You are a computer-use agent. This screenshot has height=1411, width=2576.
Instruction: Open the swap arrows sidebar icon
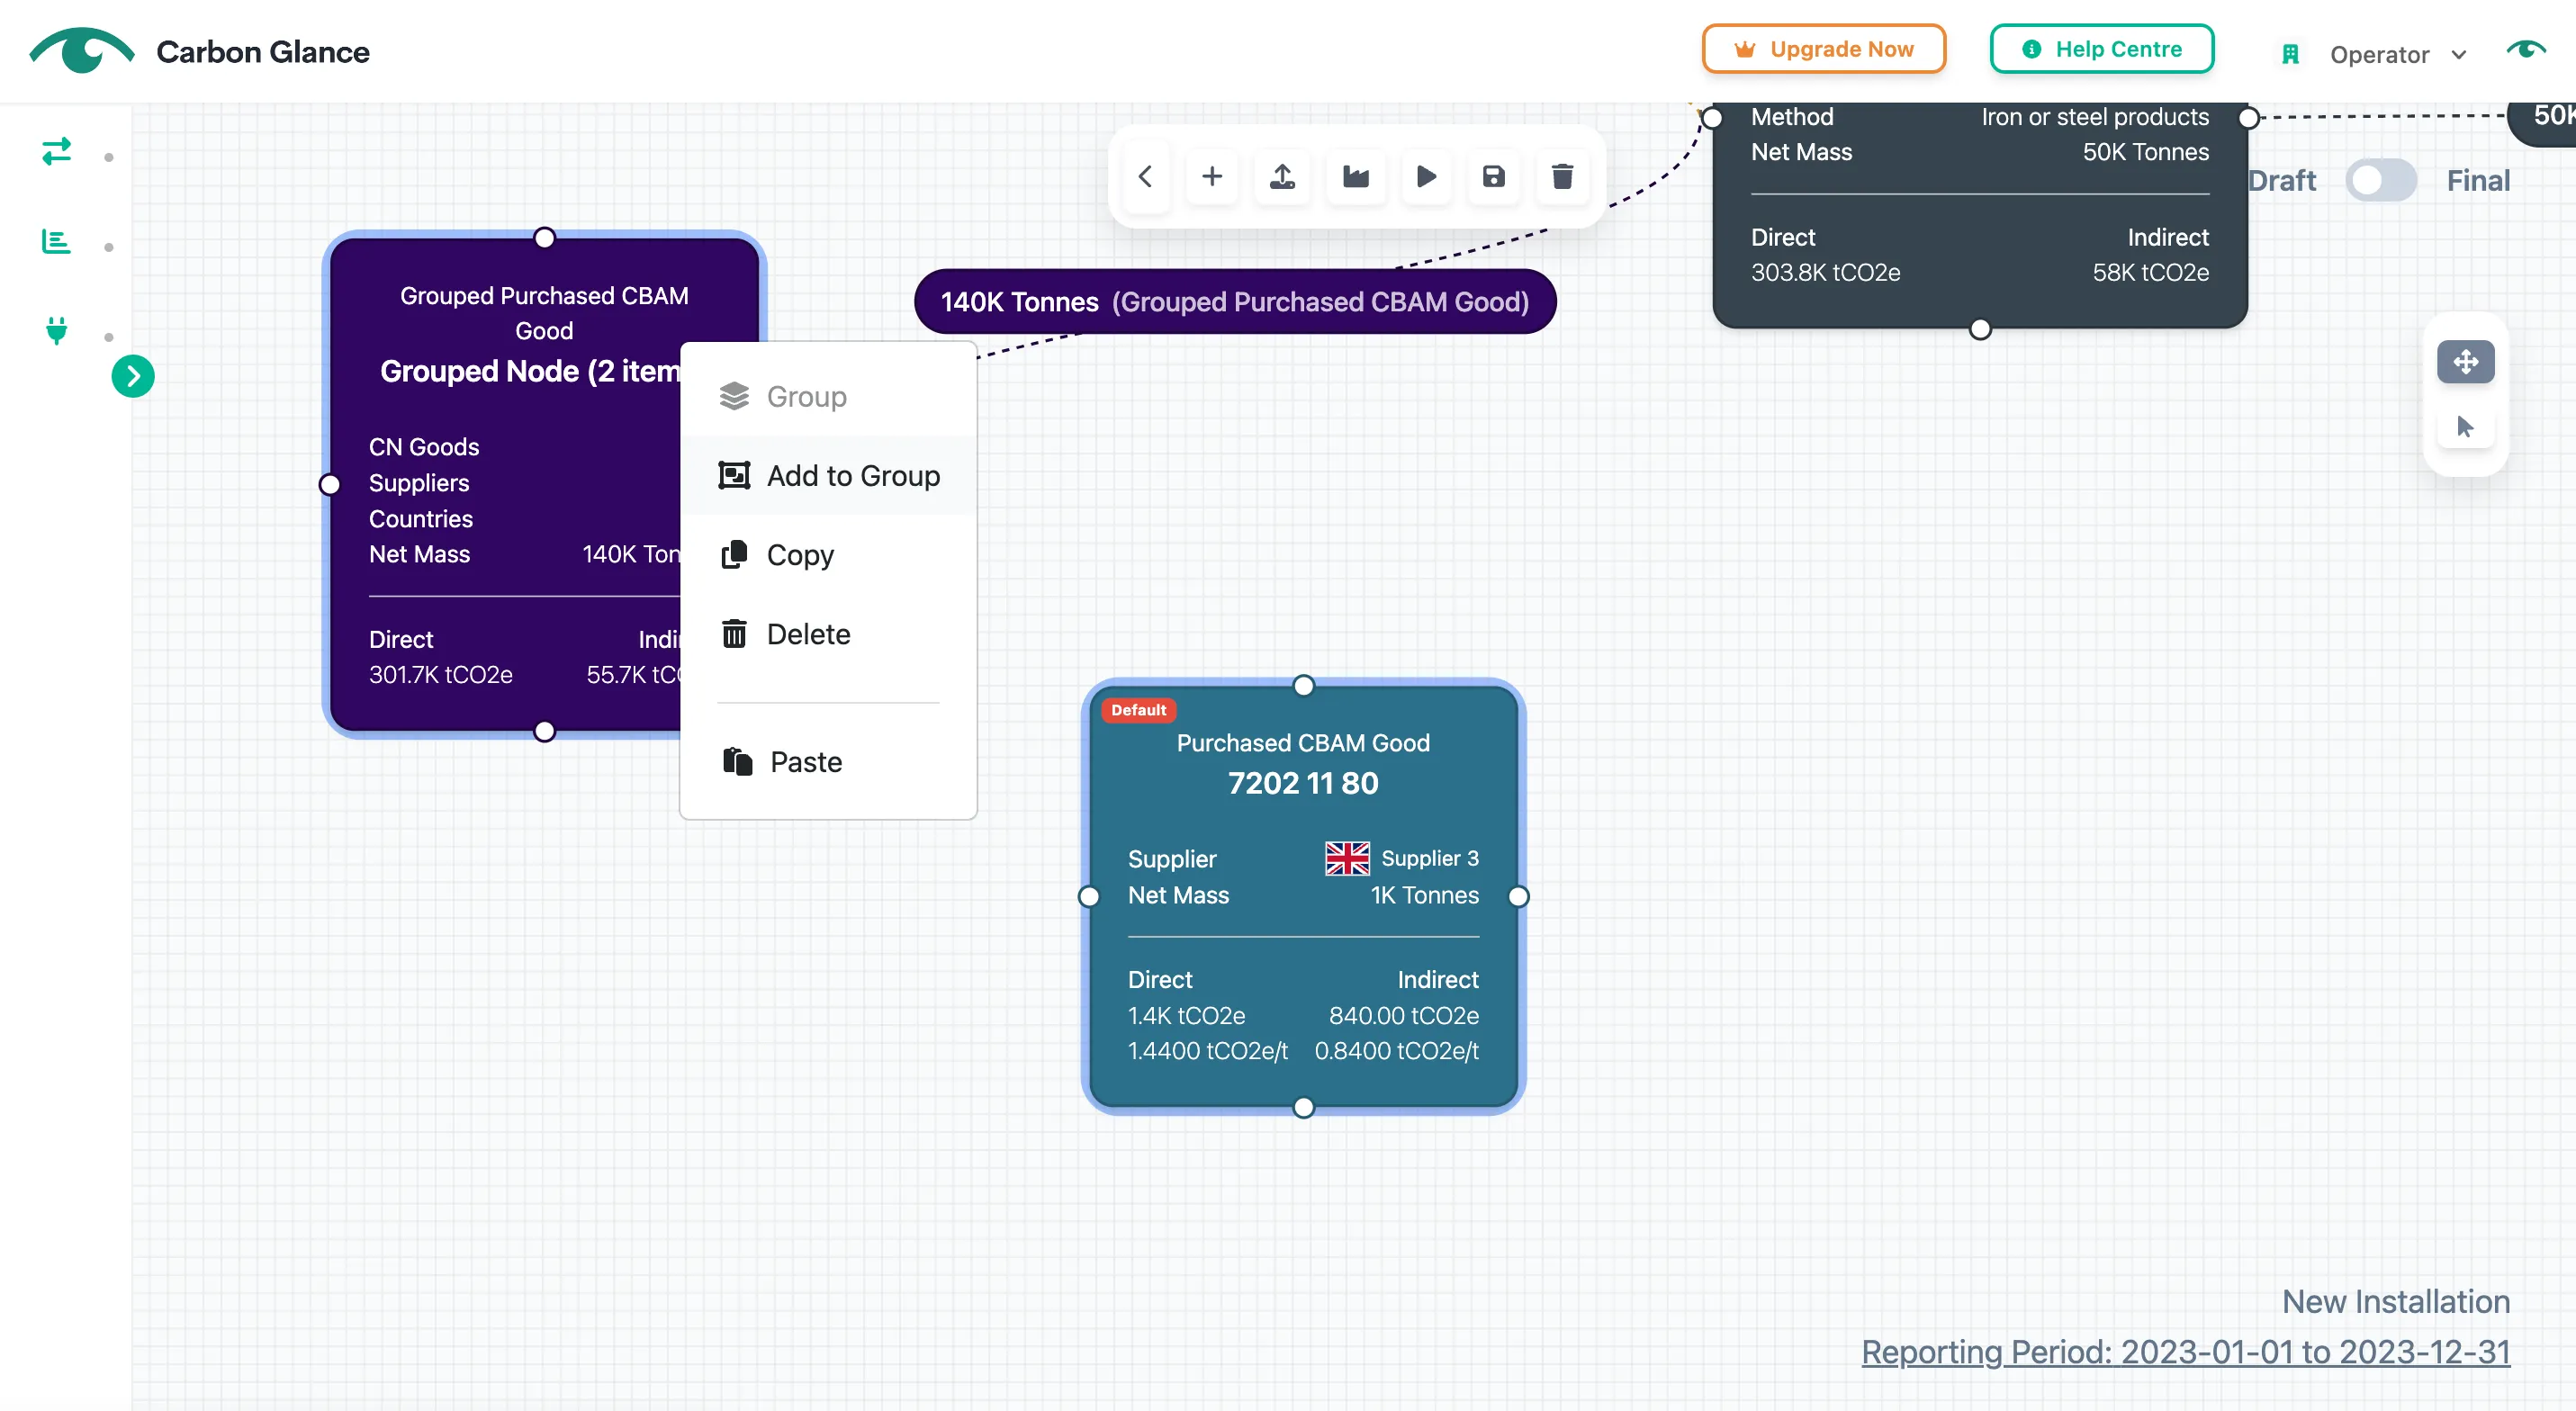pyautogui.click(x=57, y=152)
